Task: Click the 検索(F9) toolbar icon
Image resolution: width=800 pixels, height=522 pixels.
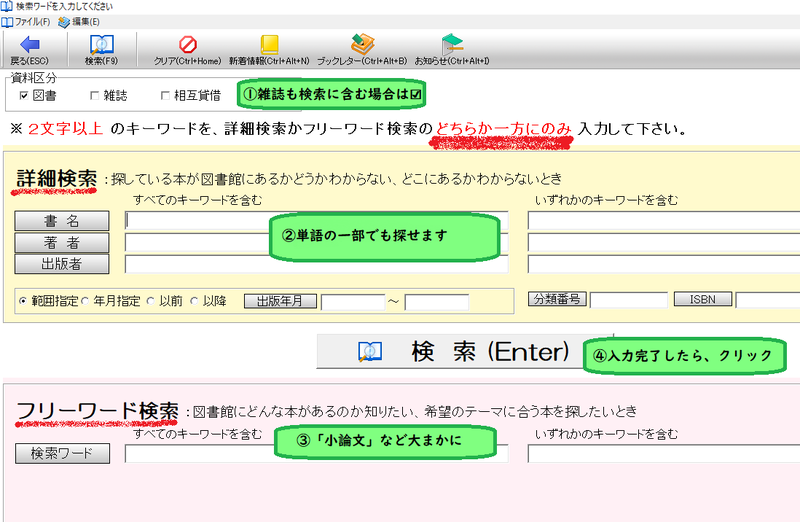Action: pos(101,44)
